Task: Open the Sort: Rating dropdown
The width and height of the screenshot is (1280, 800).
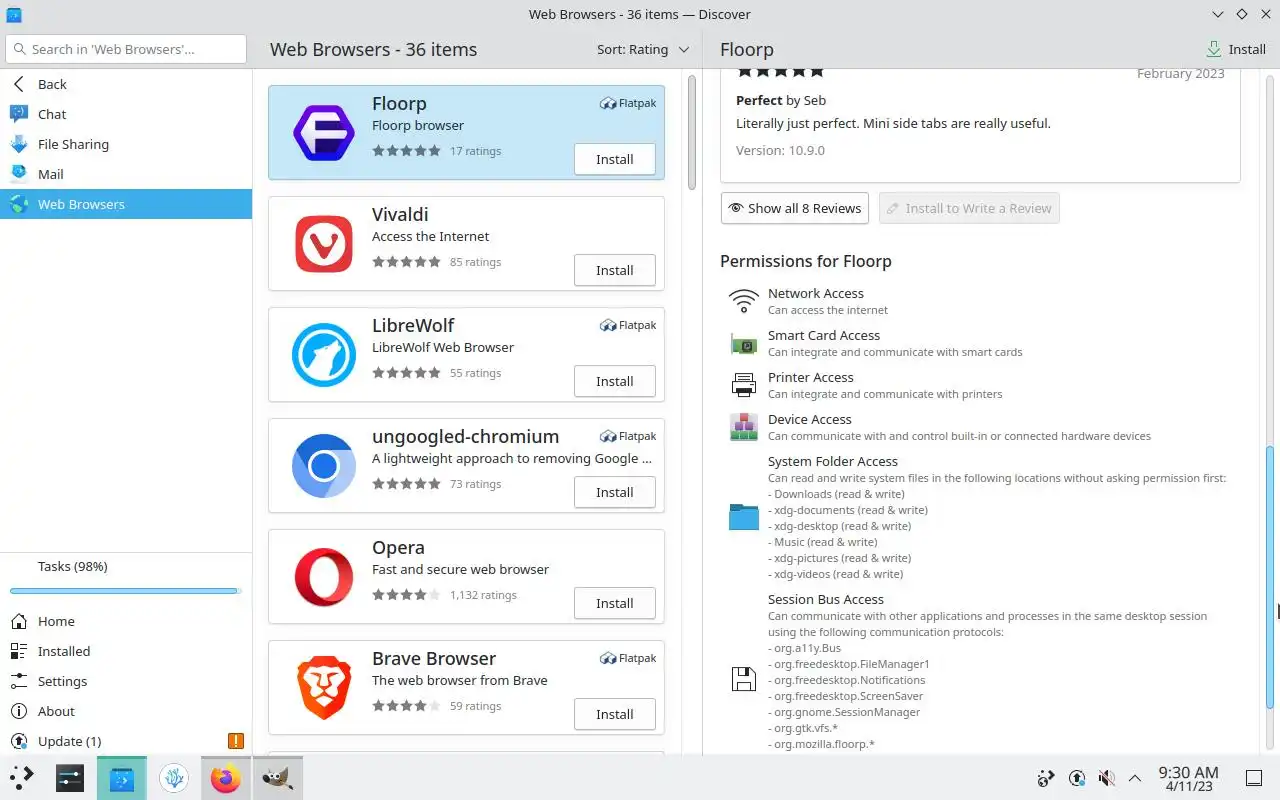Action: coord(643,49)
